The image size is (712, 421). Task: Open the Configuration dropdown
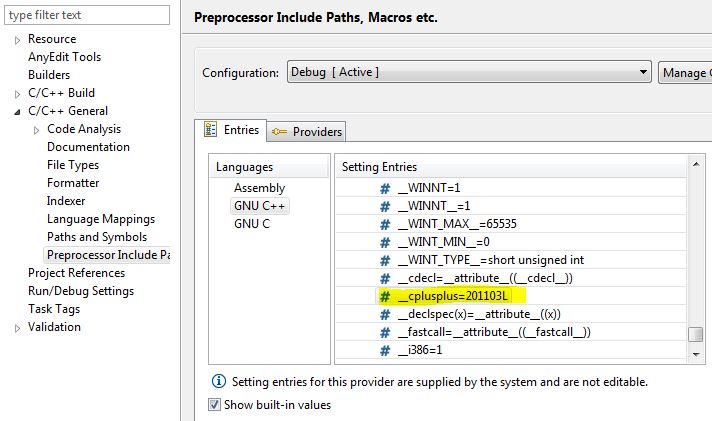pos(643,72)
